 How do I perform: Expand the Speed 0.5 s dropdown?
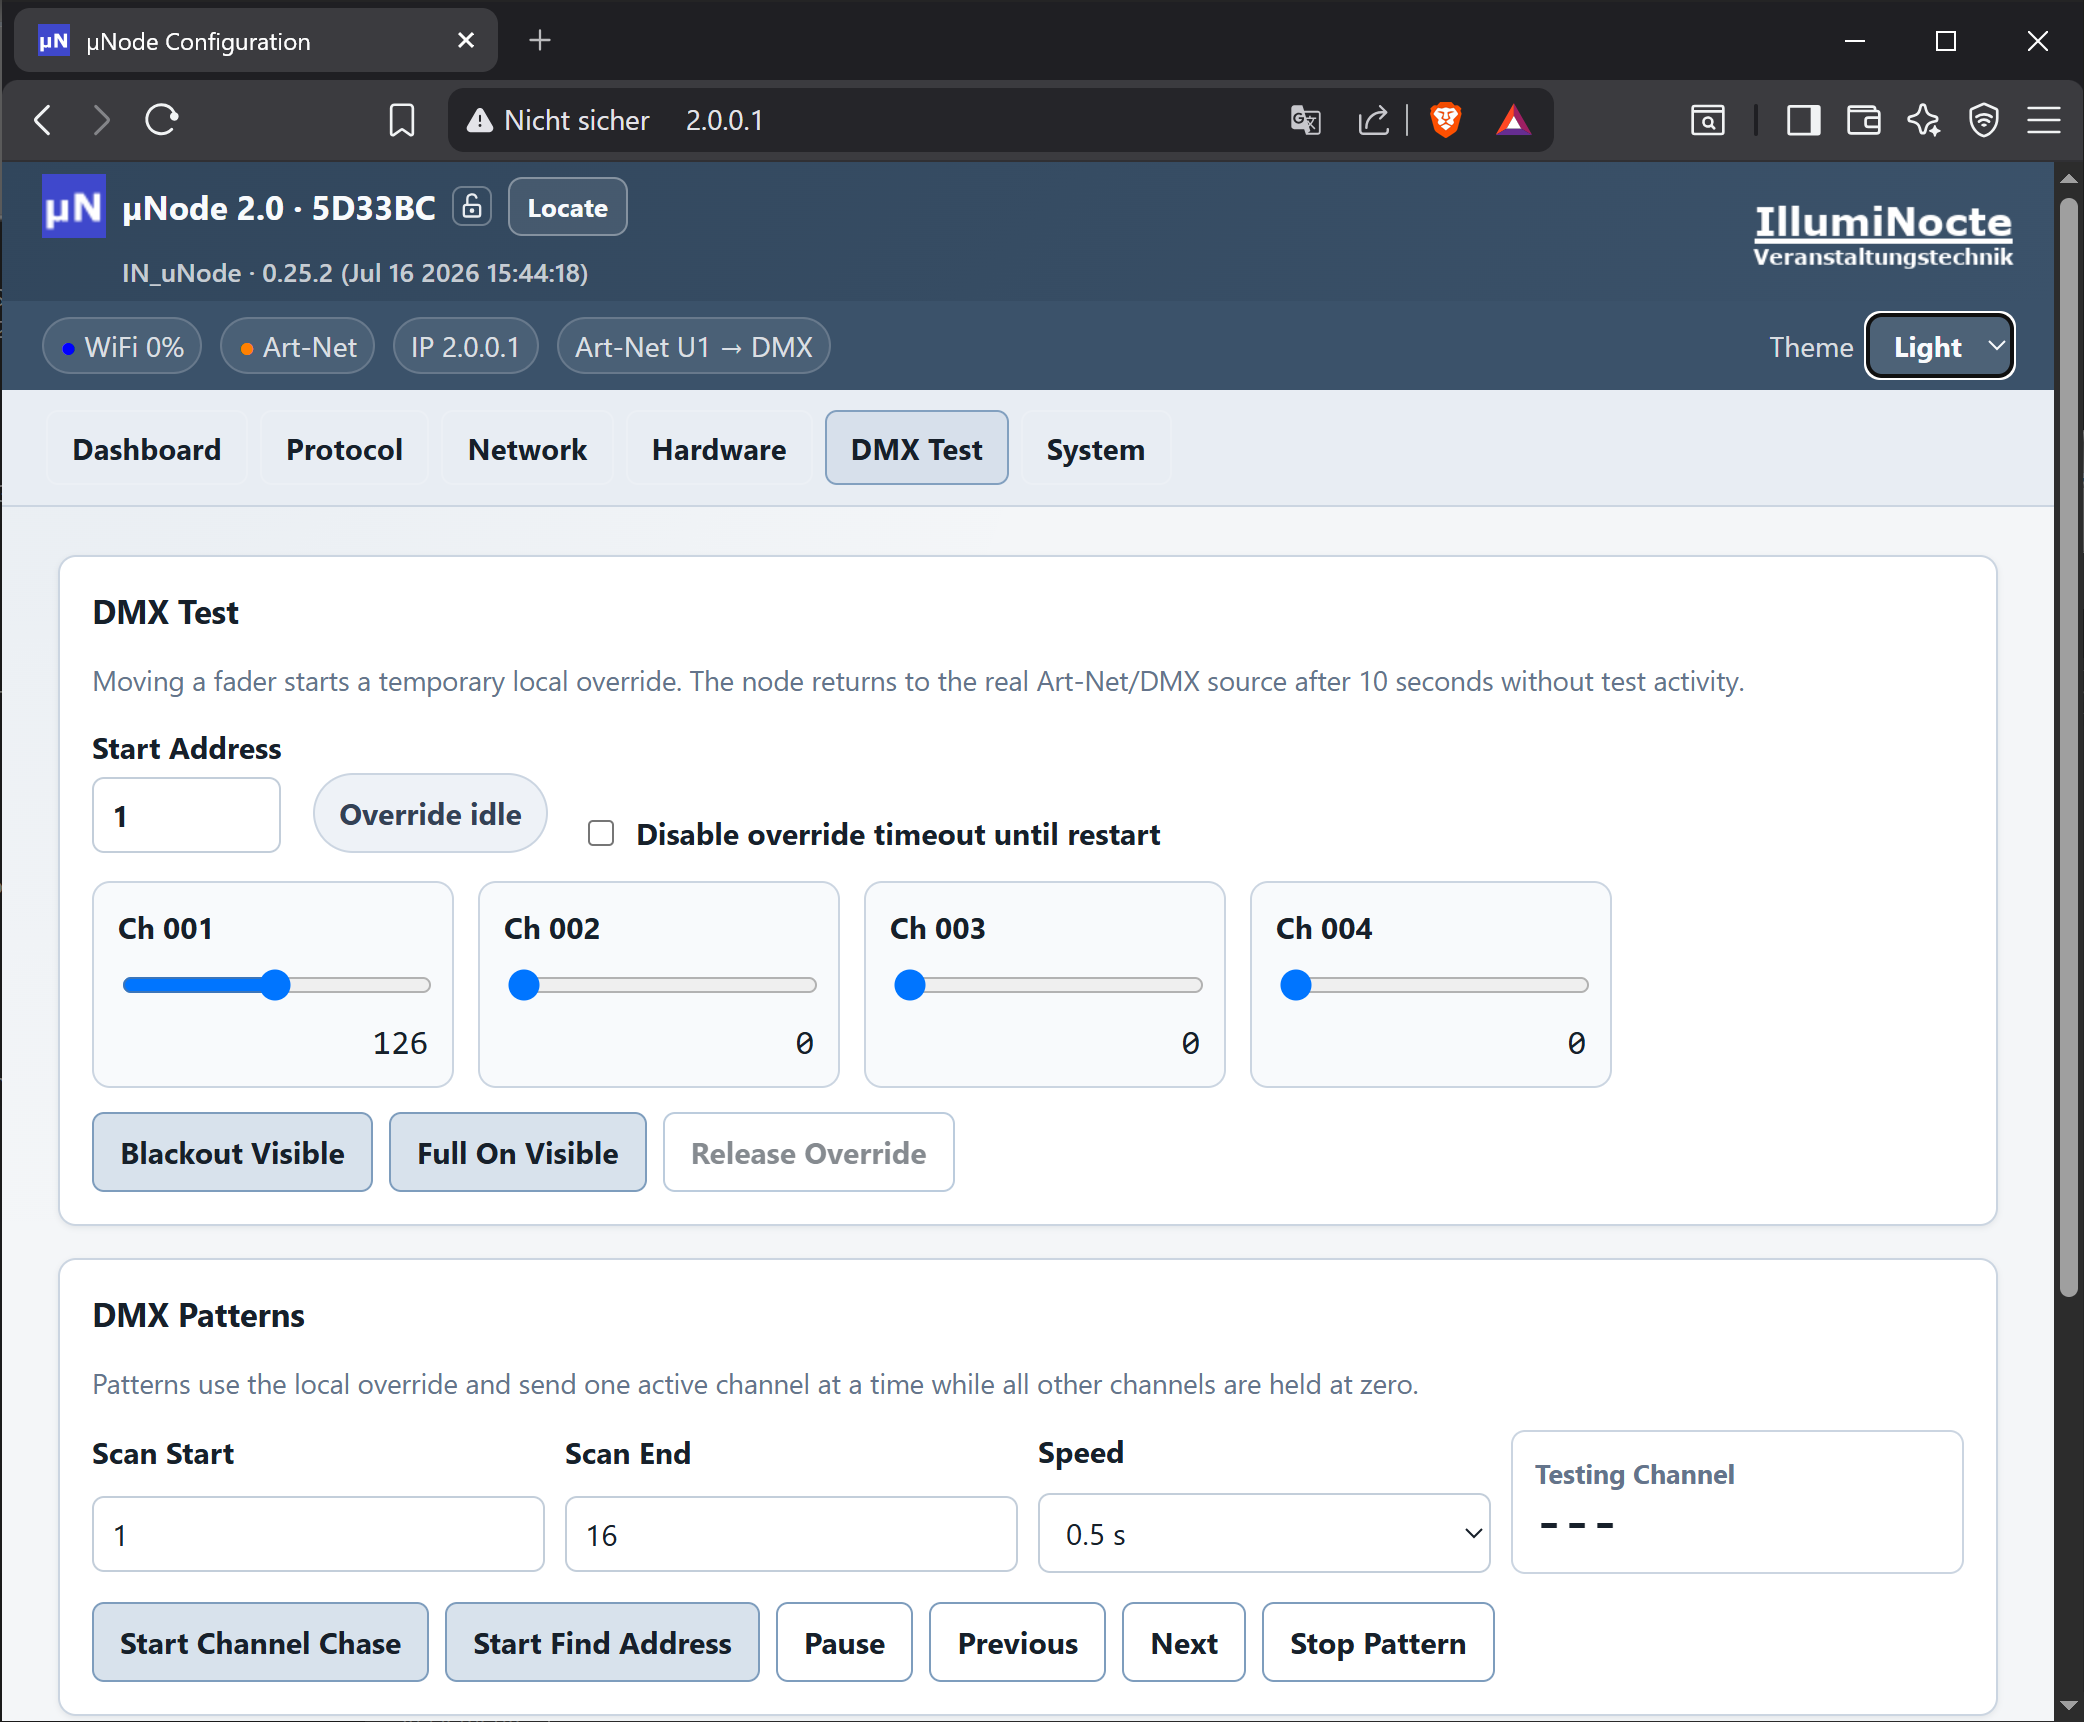point(1264,1534)
